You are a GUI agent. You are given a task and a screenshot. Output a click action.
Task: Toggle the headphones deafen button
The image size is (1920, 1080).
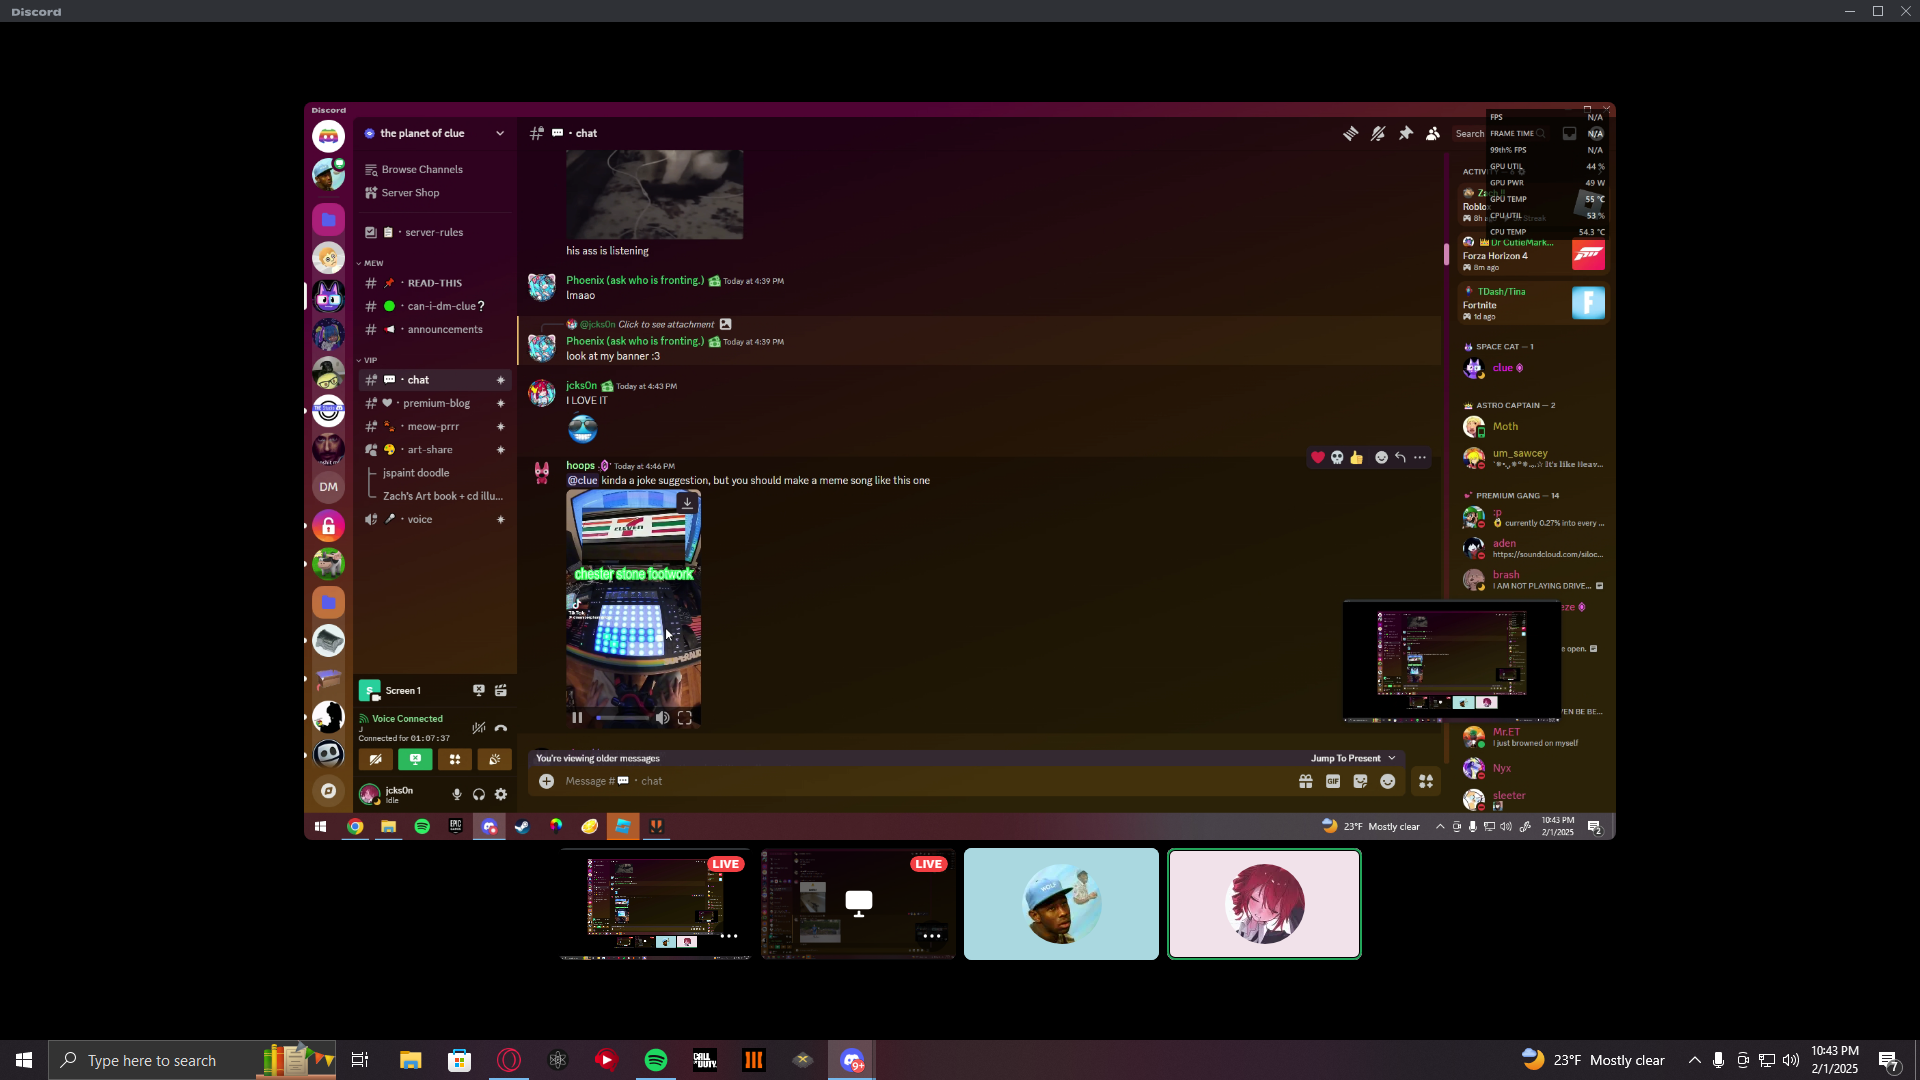479,794
